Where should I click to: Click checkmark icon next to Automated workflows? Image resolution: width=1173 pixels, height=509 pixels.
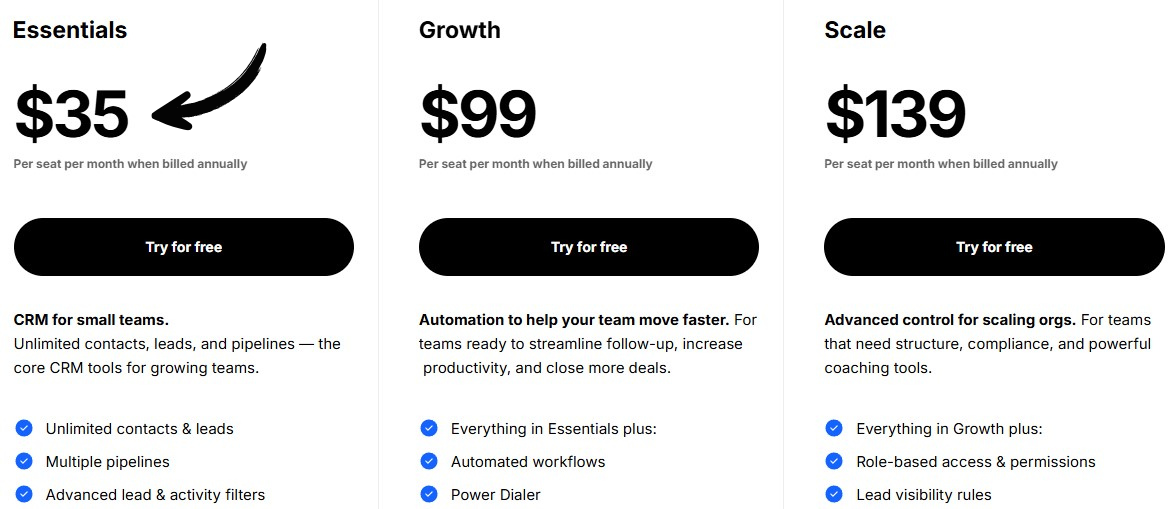click(429, 461)
